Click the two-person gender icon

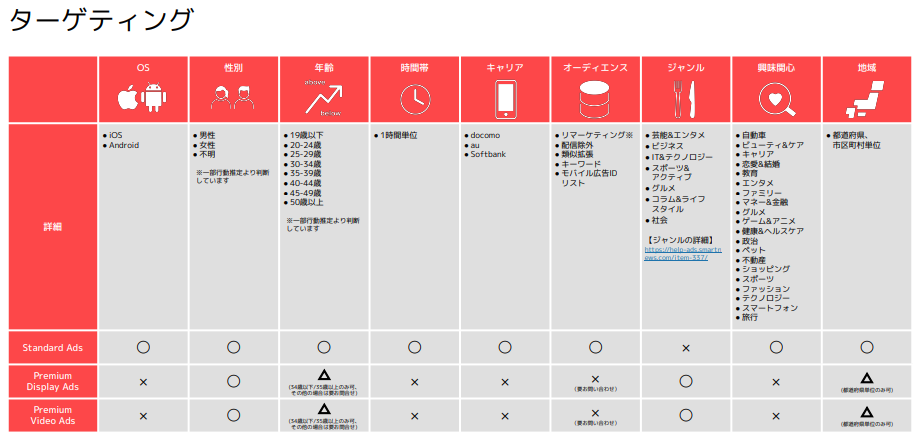click(x=233, y=99)
